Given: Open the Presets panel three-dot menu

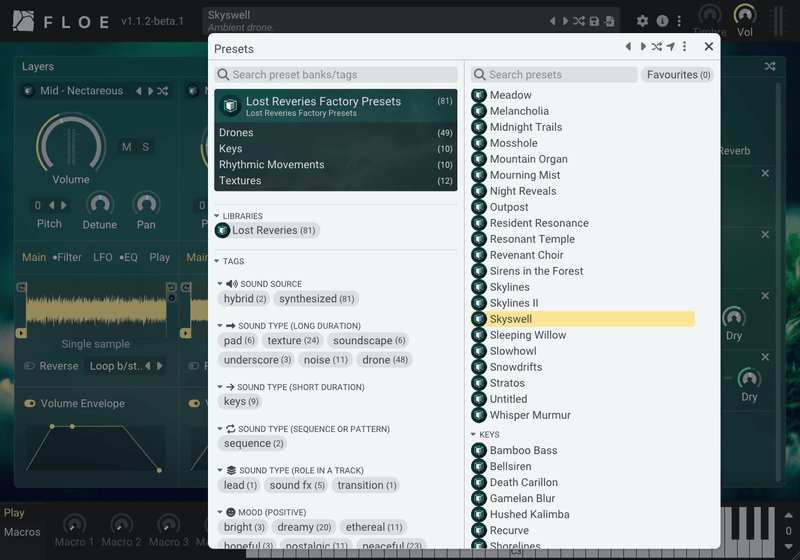Looking at the screenshot, I should (x=685, y=47).
